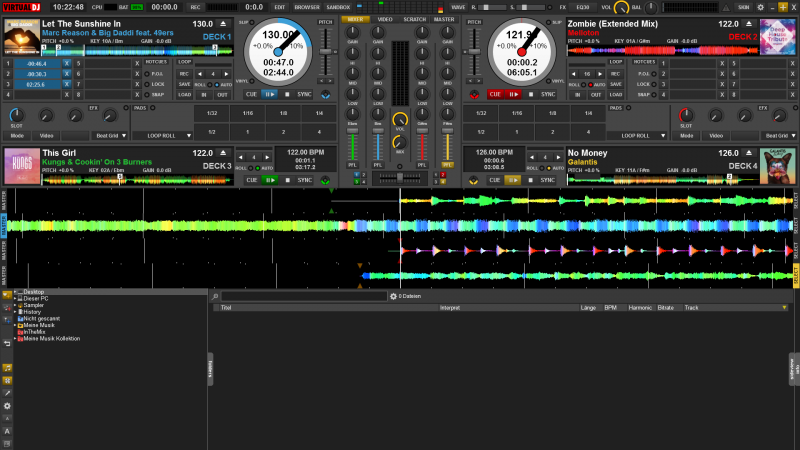Toggle SLIP mode on Deck 2
Image resolution: width=800 pixels, height=450 pixels.
(x=548, y=22)
